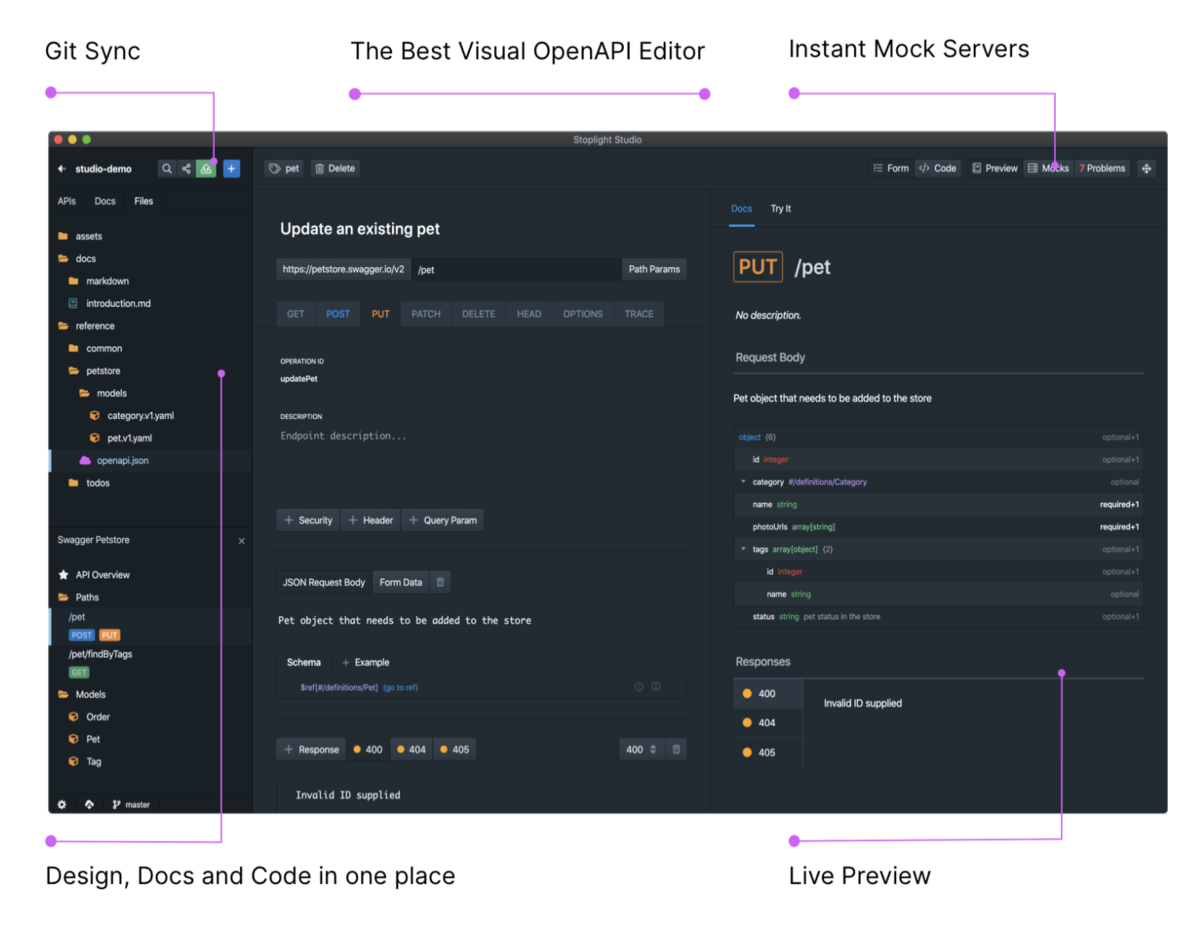Click the /pet path input field
Viewport: 1200px width, 930px height.
(516, 269)
